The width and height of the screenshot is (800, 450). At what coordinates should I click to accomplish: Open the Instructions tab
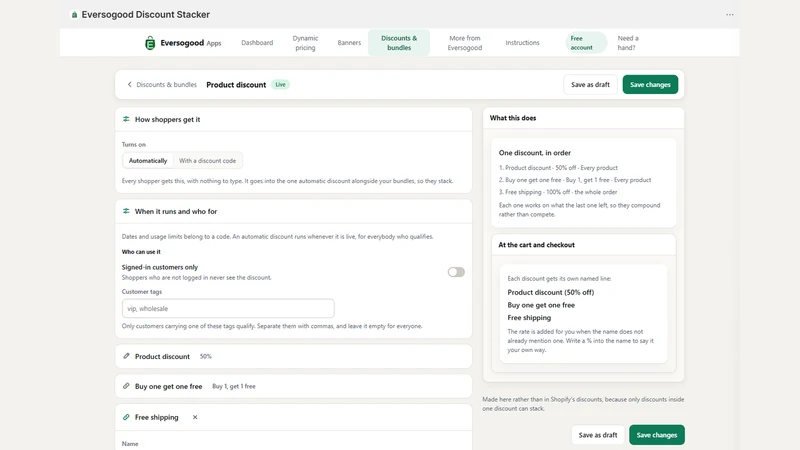tap(522, 43)
